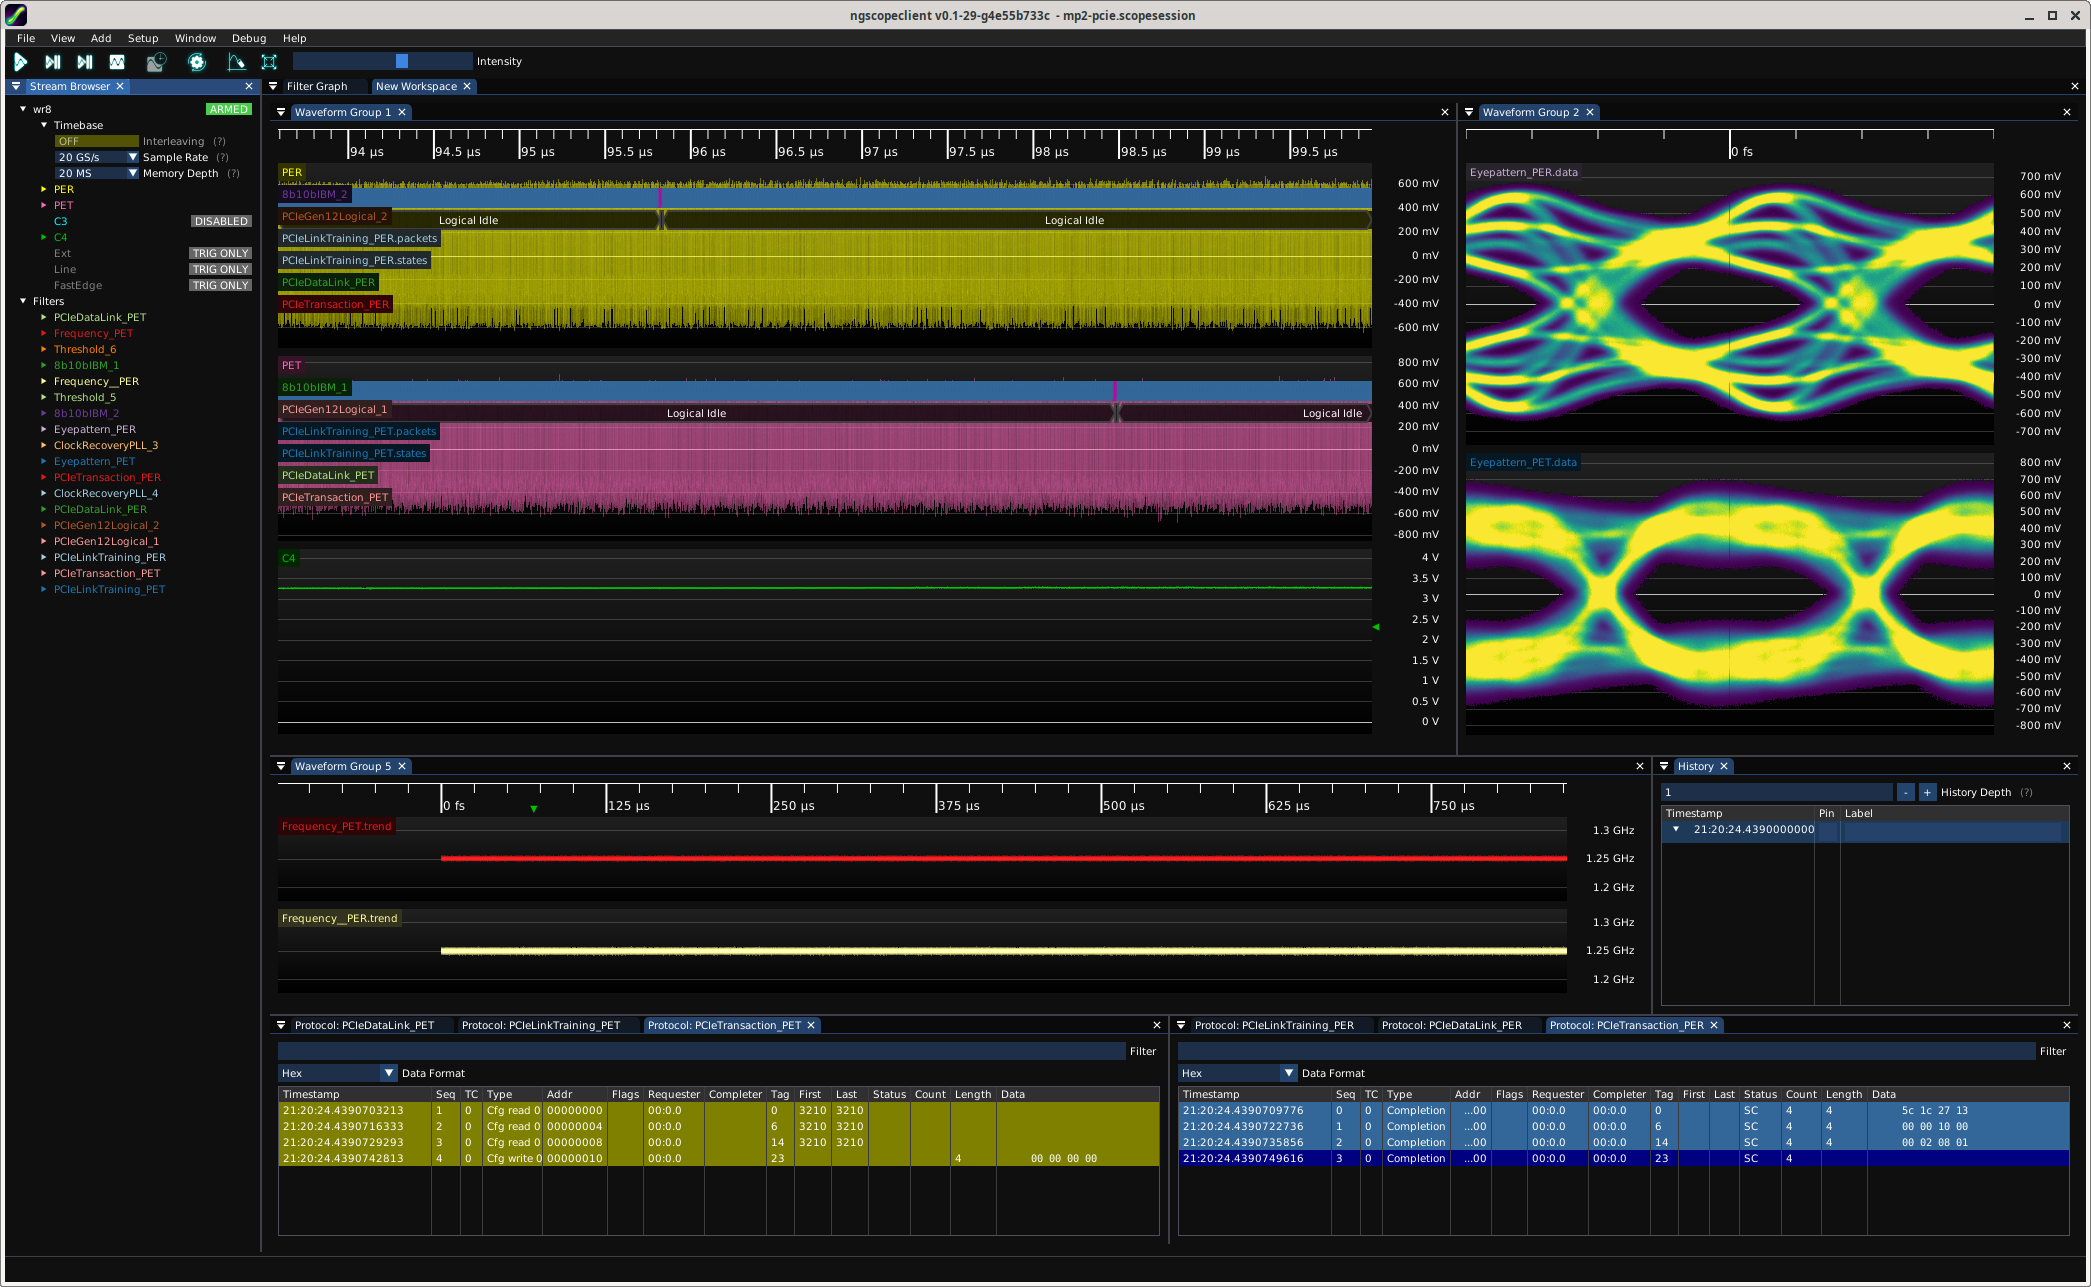The image size is (2091, 1287).
Task: Select the PCIeTransaction_PER filter in the tree
Action: click(107, 477)
